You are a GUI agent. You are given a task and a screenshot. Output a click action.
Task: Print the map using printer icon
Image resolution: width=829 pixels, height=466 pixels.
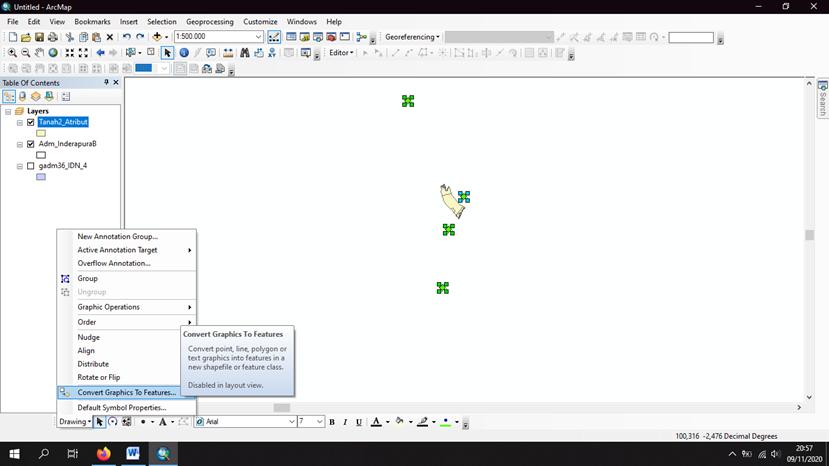point(53,37)
